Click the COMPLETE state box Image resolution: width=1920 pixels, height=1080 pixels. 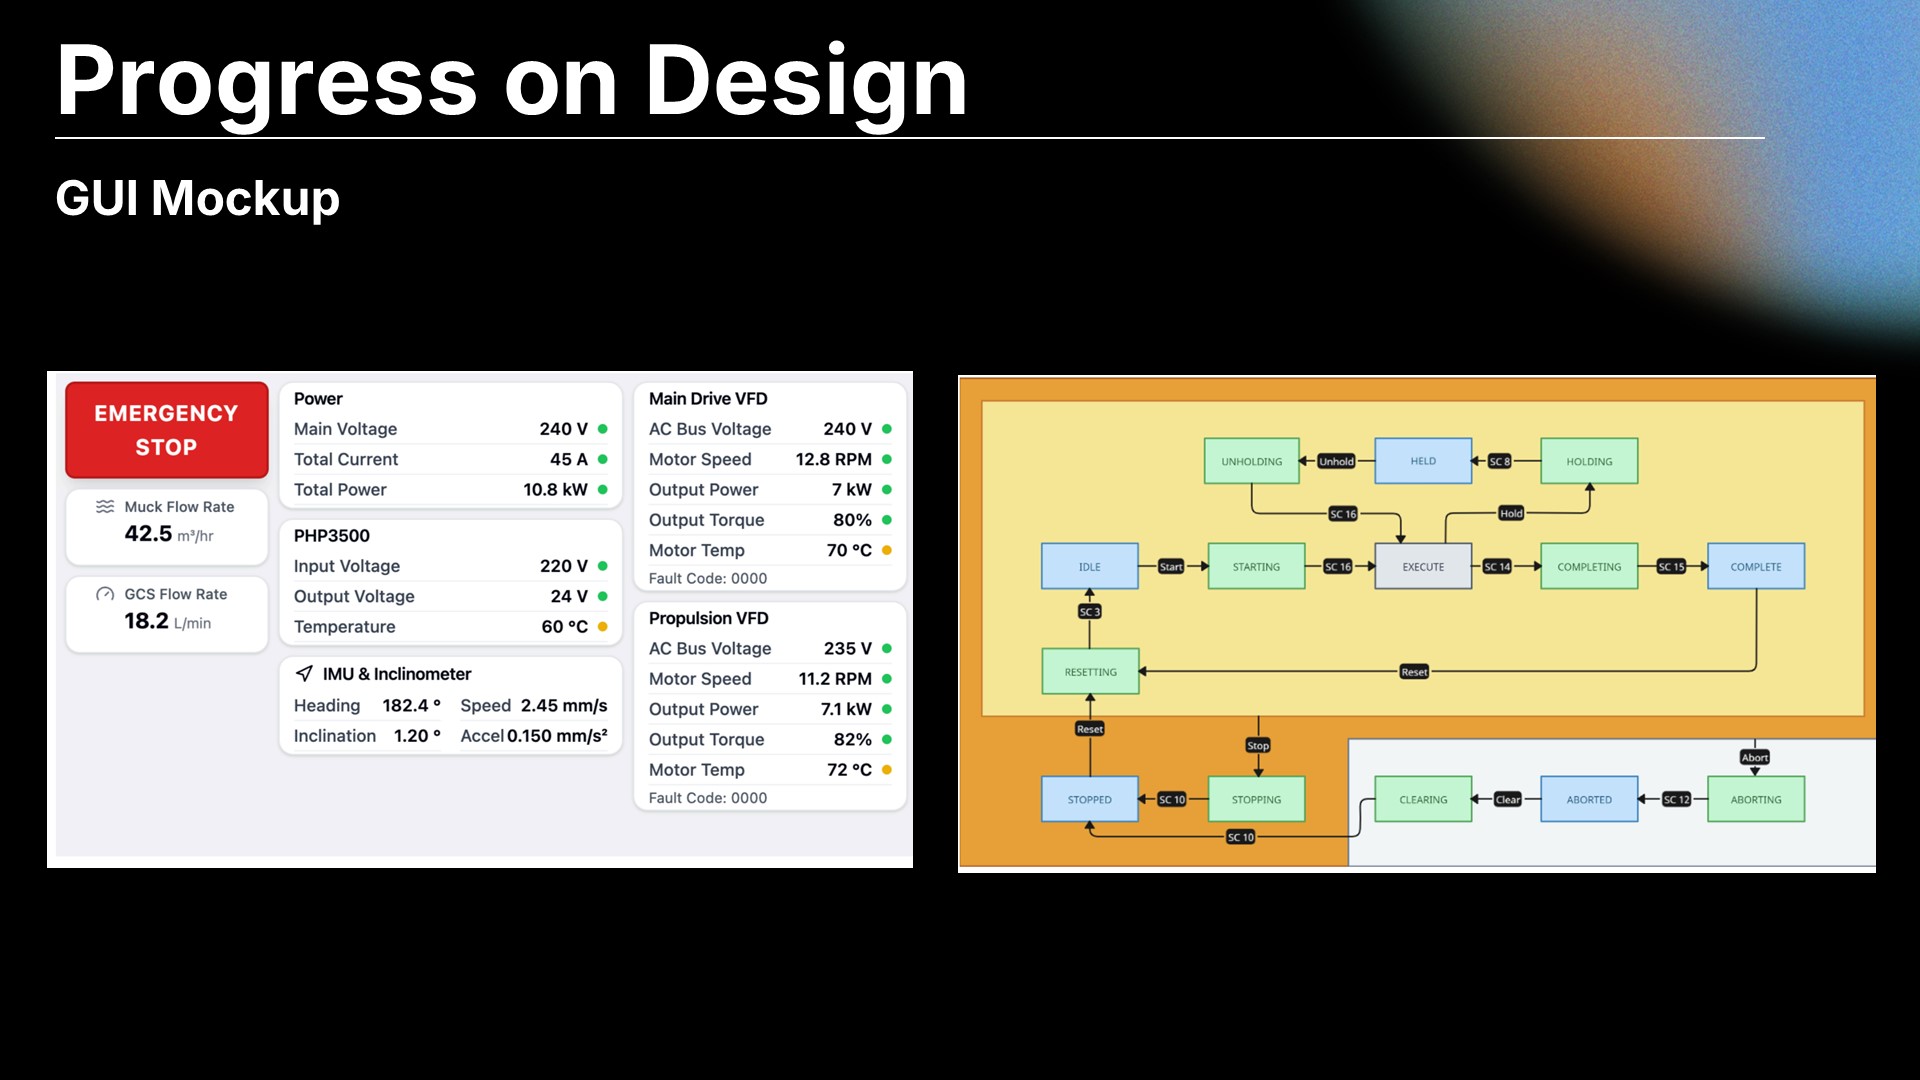point(1755,567)
